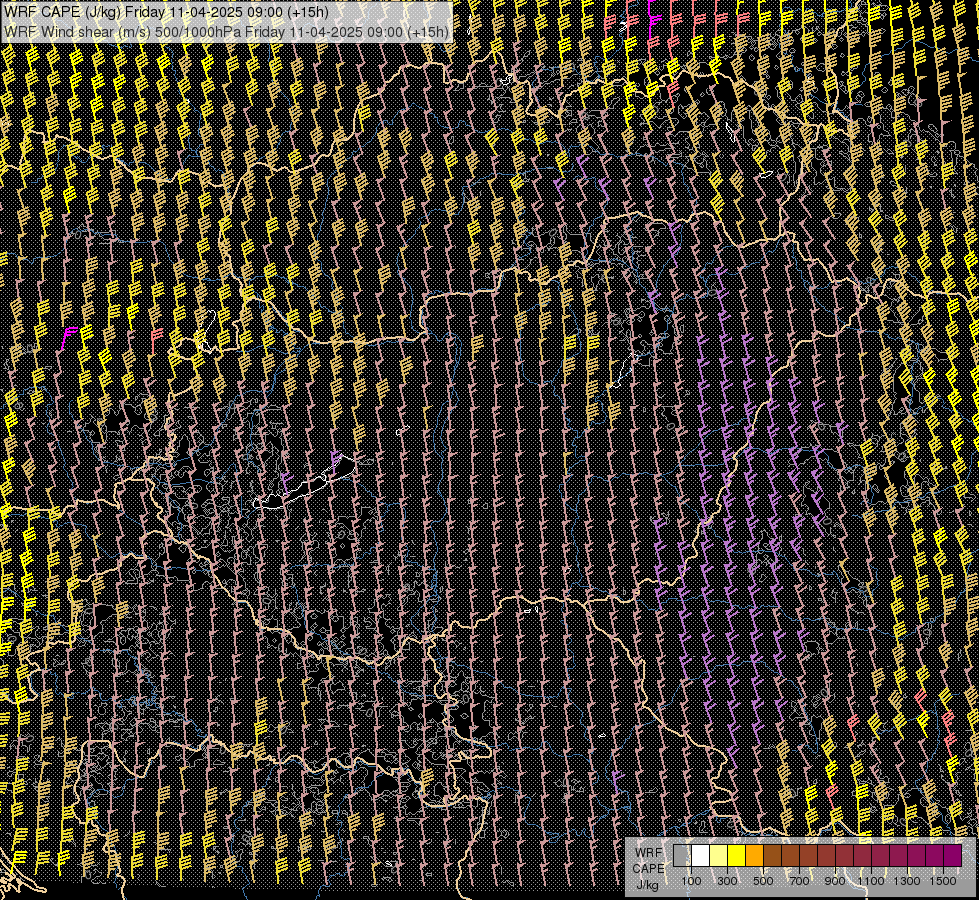Select the orange legend color swatch
This screenshot has height=900, width=979.
pyautogui.click(x=755, y=855)
